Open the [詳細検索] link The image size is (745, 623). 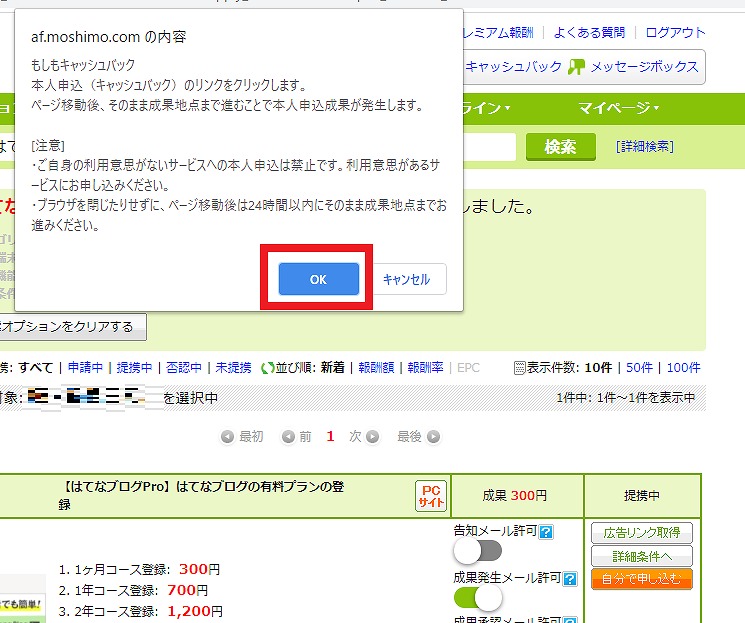click(645, 146)
